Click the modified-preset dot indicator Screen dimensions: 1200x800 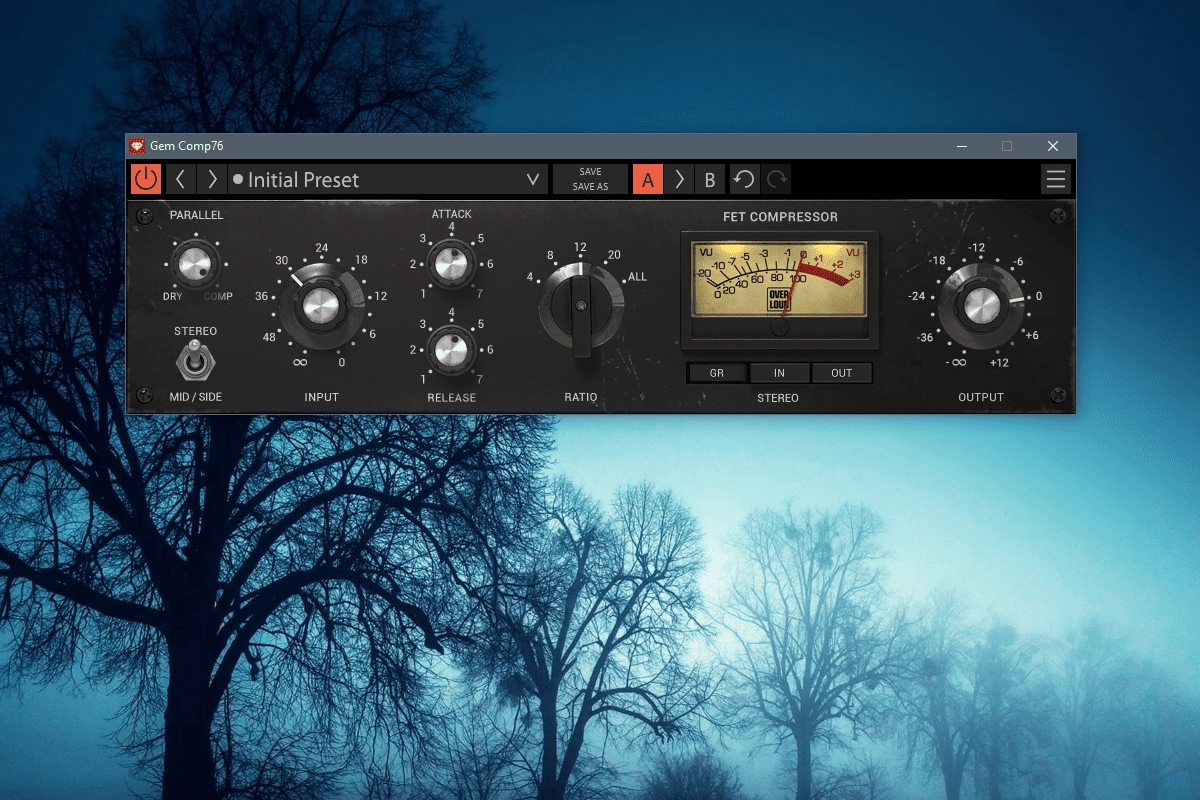point(238,180)
